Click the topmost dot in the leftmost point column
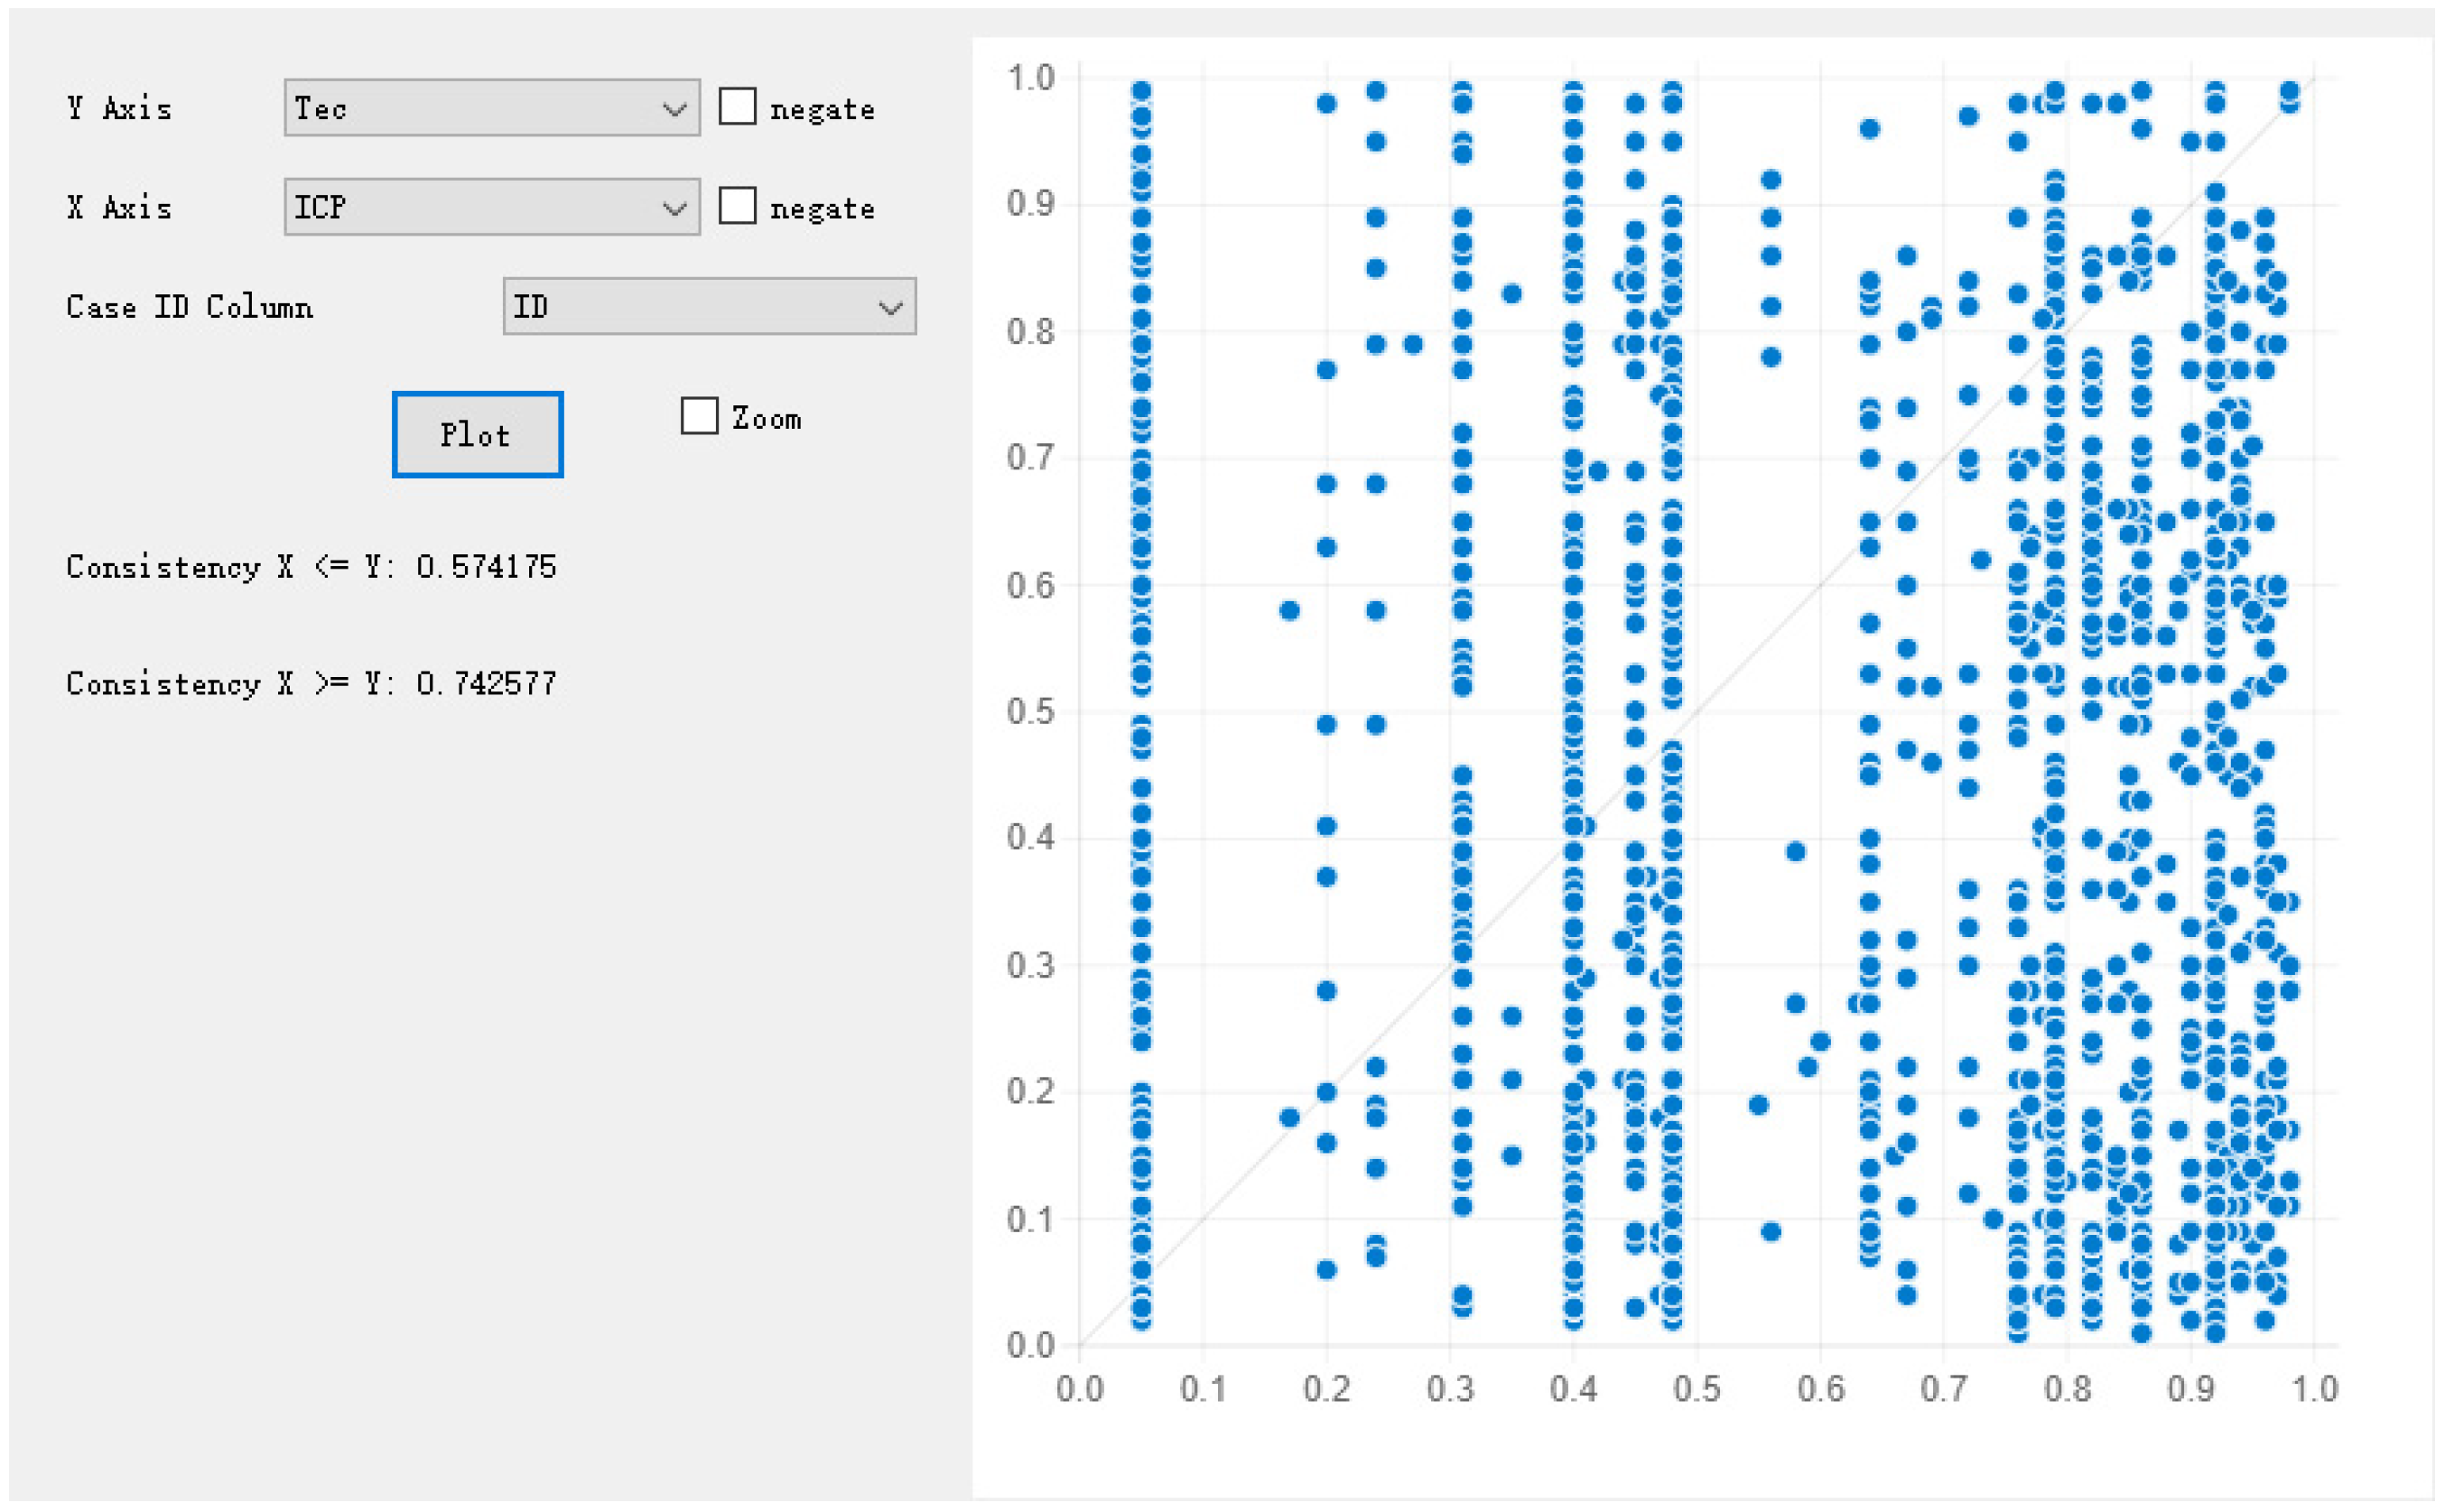2445x1512 pixels. 1142,91
